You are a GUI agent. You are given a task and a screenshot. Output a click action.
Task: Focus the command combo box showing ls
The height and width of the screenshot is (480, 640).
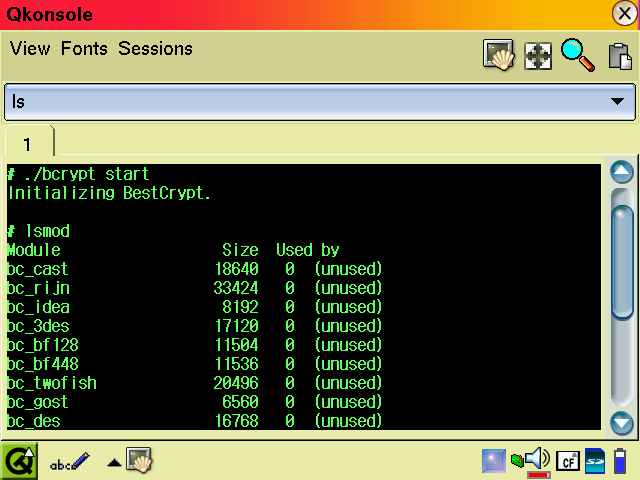click(320, 102)
